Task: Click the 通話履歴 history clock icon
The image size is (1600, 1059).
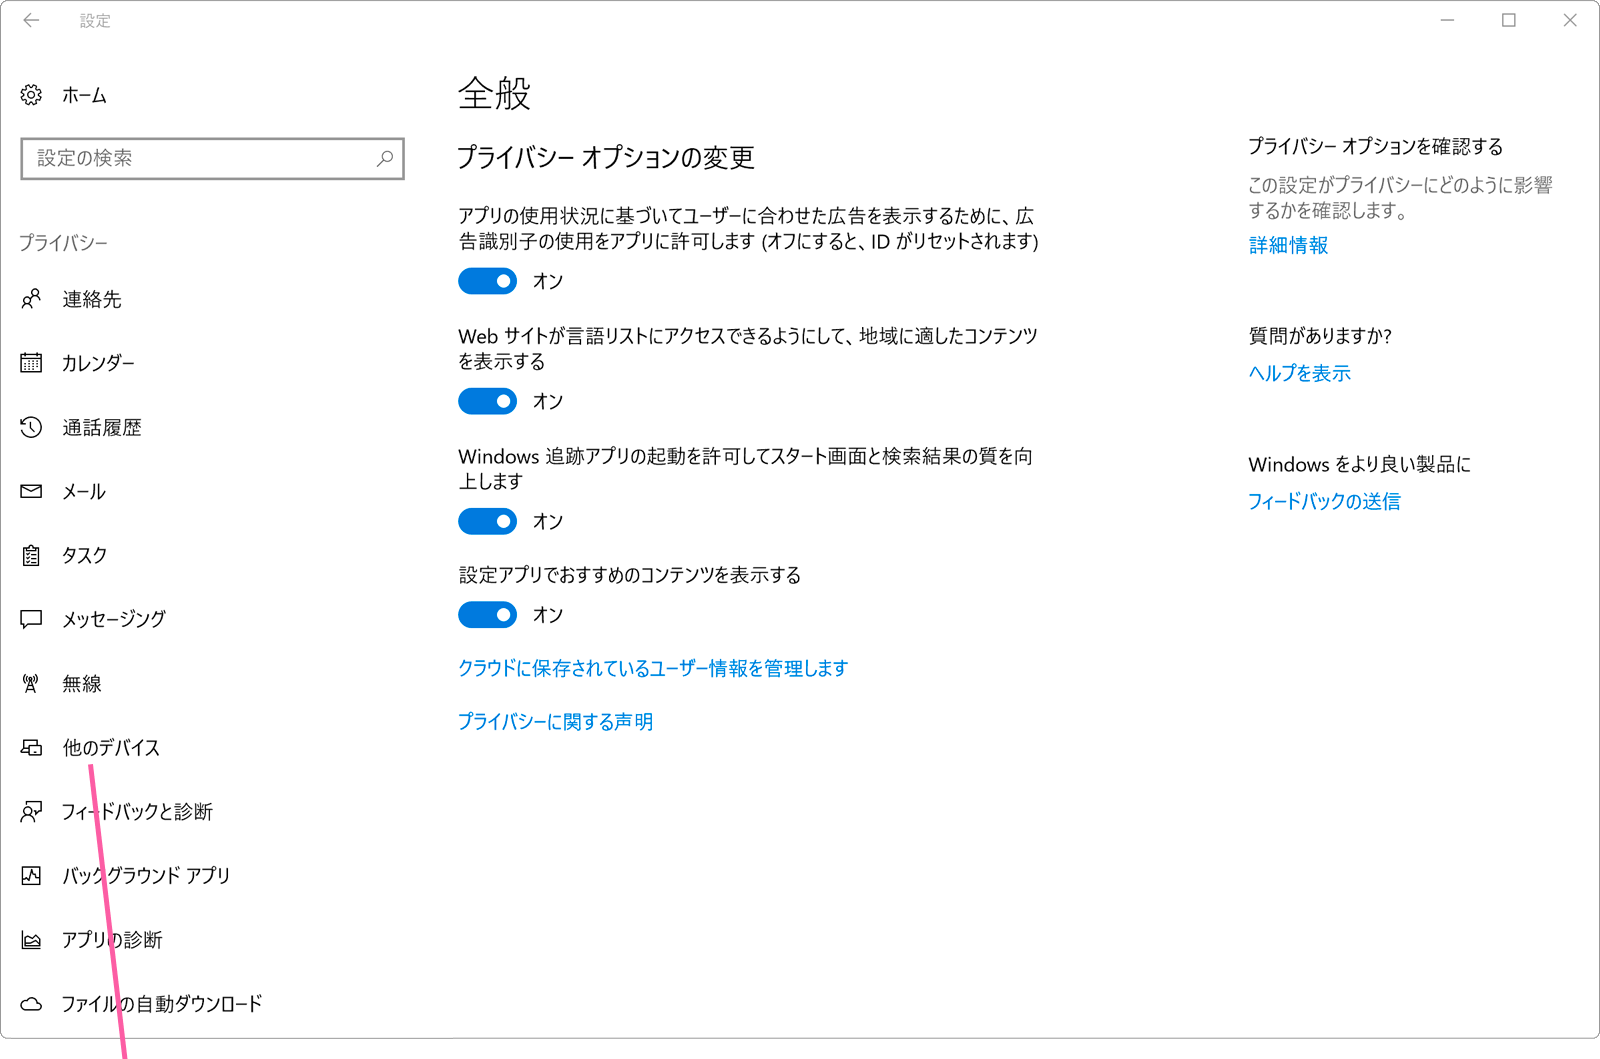Action: pos(31,427)
